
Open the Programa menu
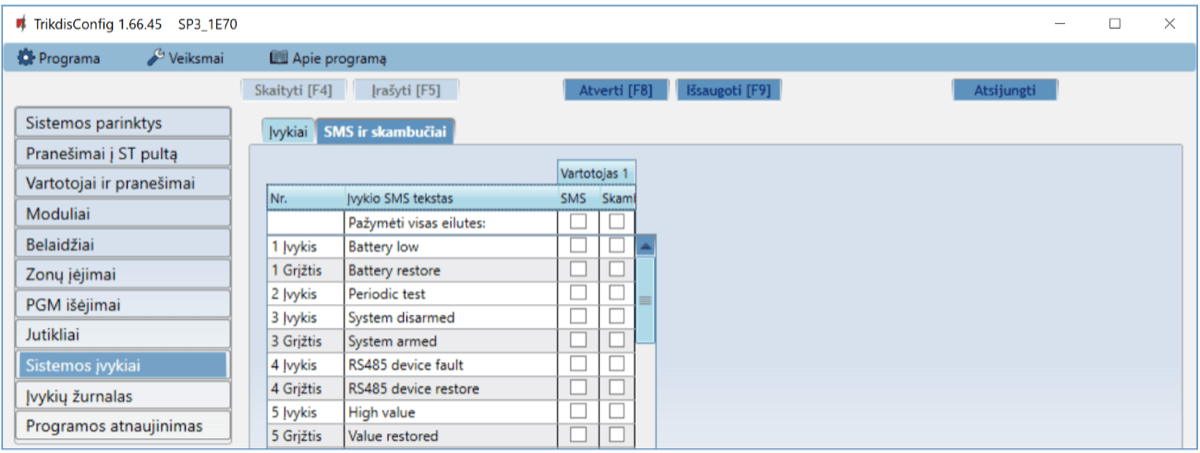(x=59, y=58)
